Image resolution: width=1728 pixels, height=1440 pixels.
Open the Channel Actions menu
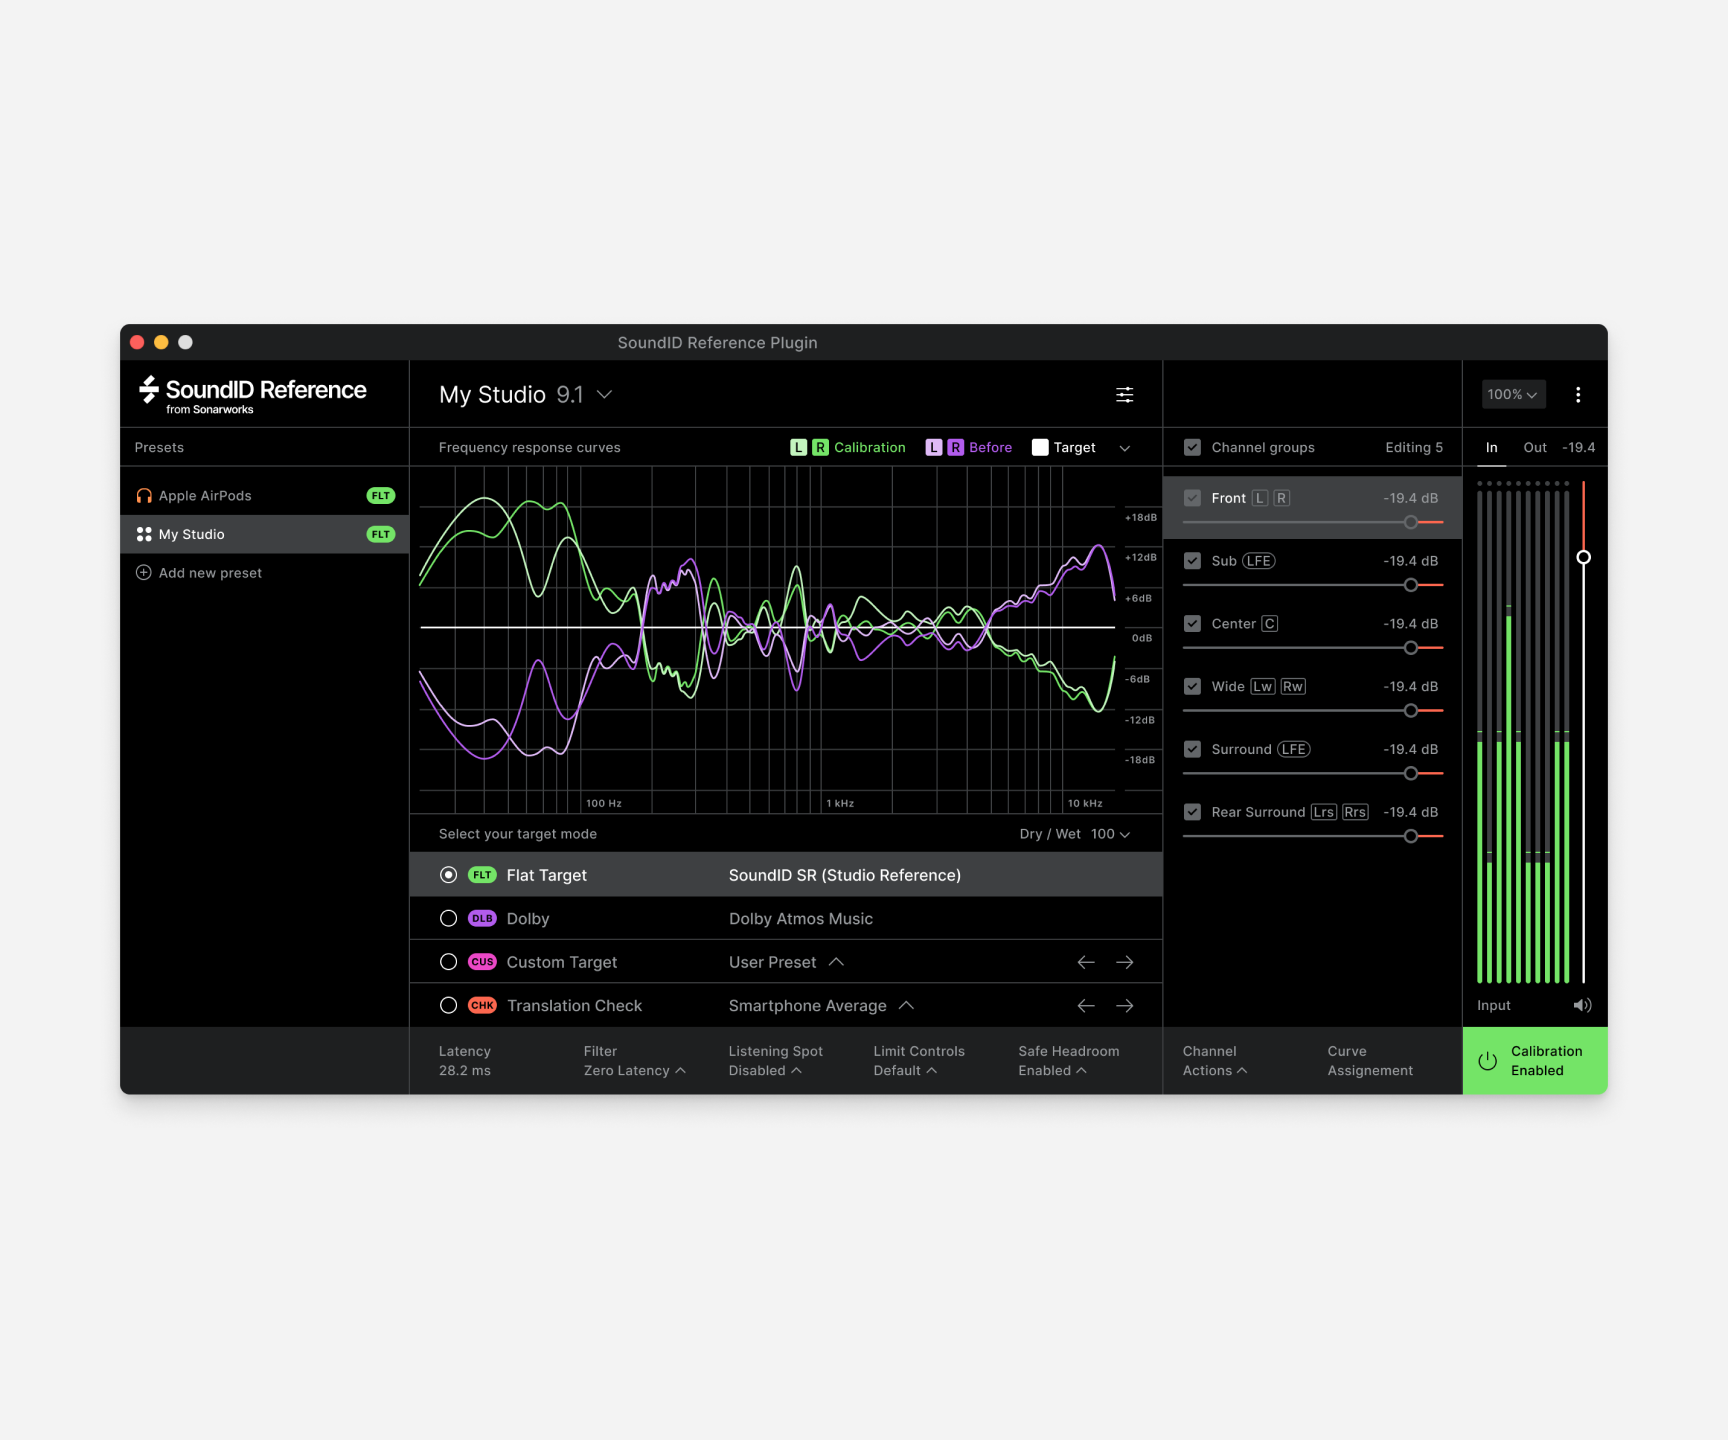click(1214, 1061)
